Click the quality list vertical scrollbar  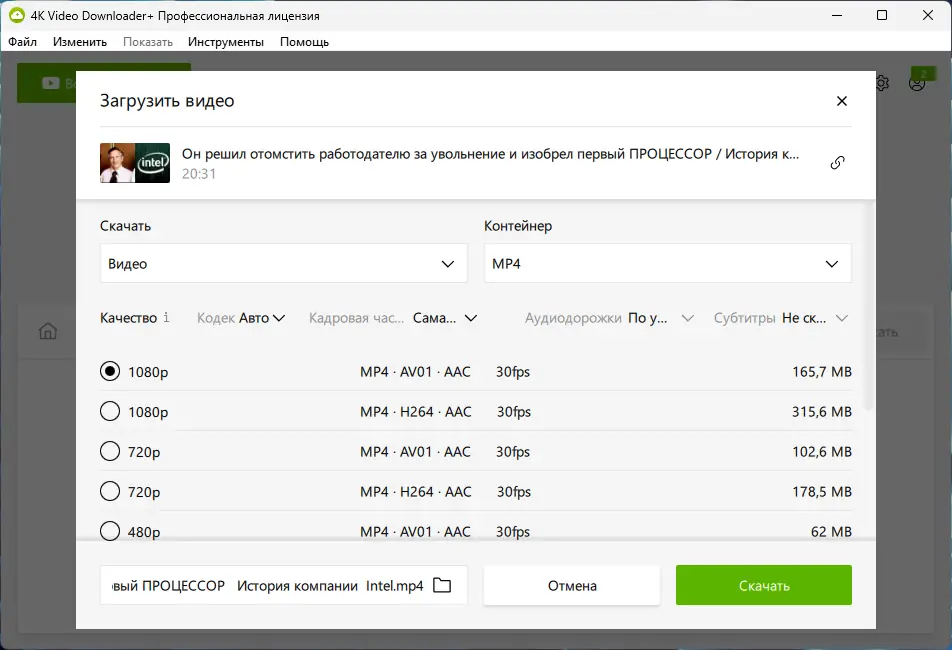tap(869, 306)
